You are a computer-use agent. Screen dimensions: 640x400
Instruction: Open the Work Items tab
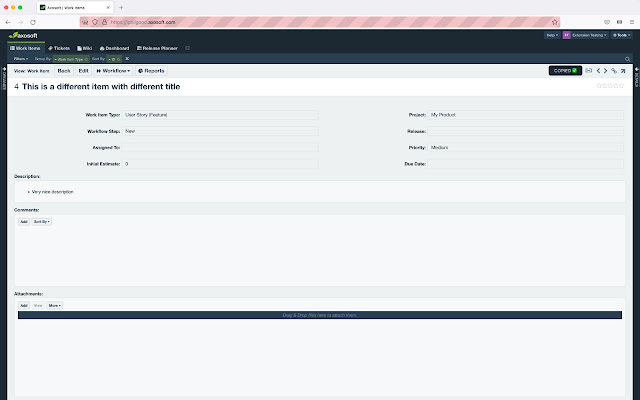25,48
